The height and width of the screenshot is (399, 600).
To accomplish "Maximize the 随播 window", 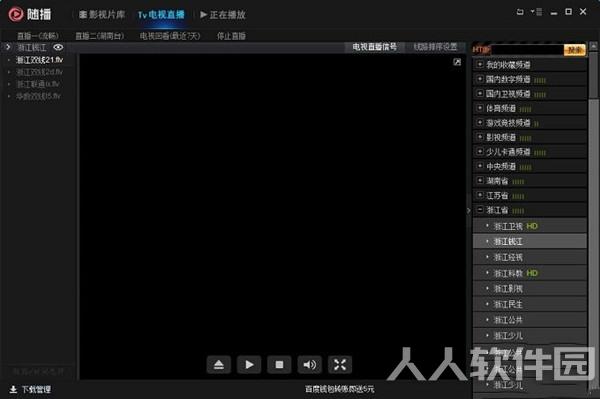I will click(569, 12).
